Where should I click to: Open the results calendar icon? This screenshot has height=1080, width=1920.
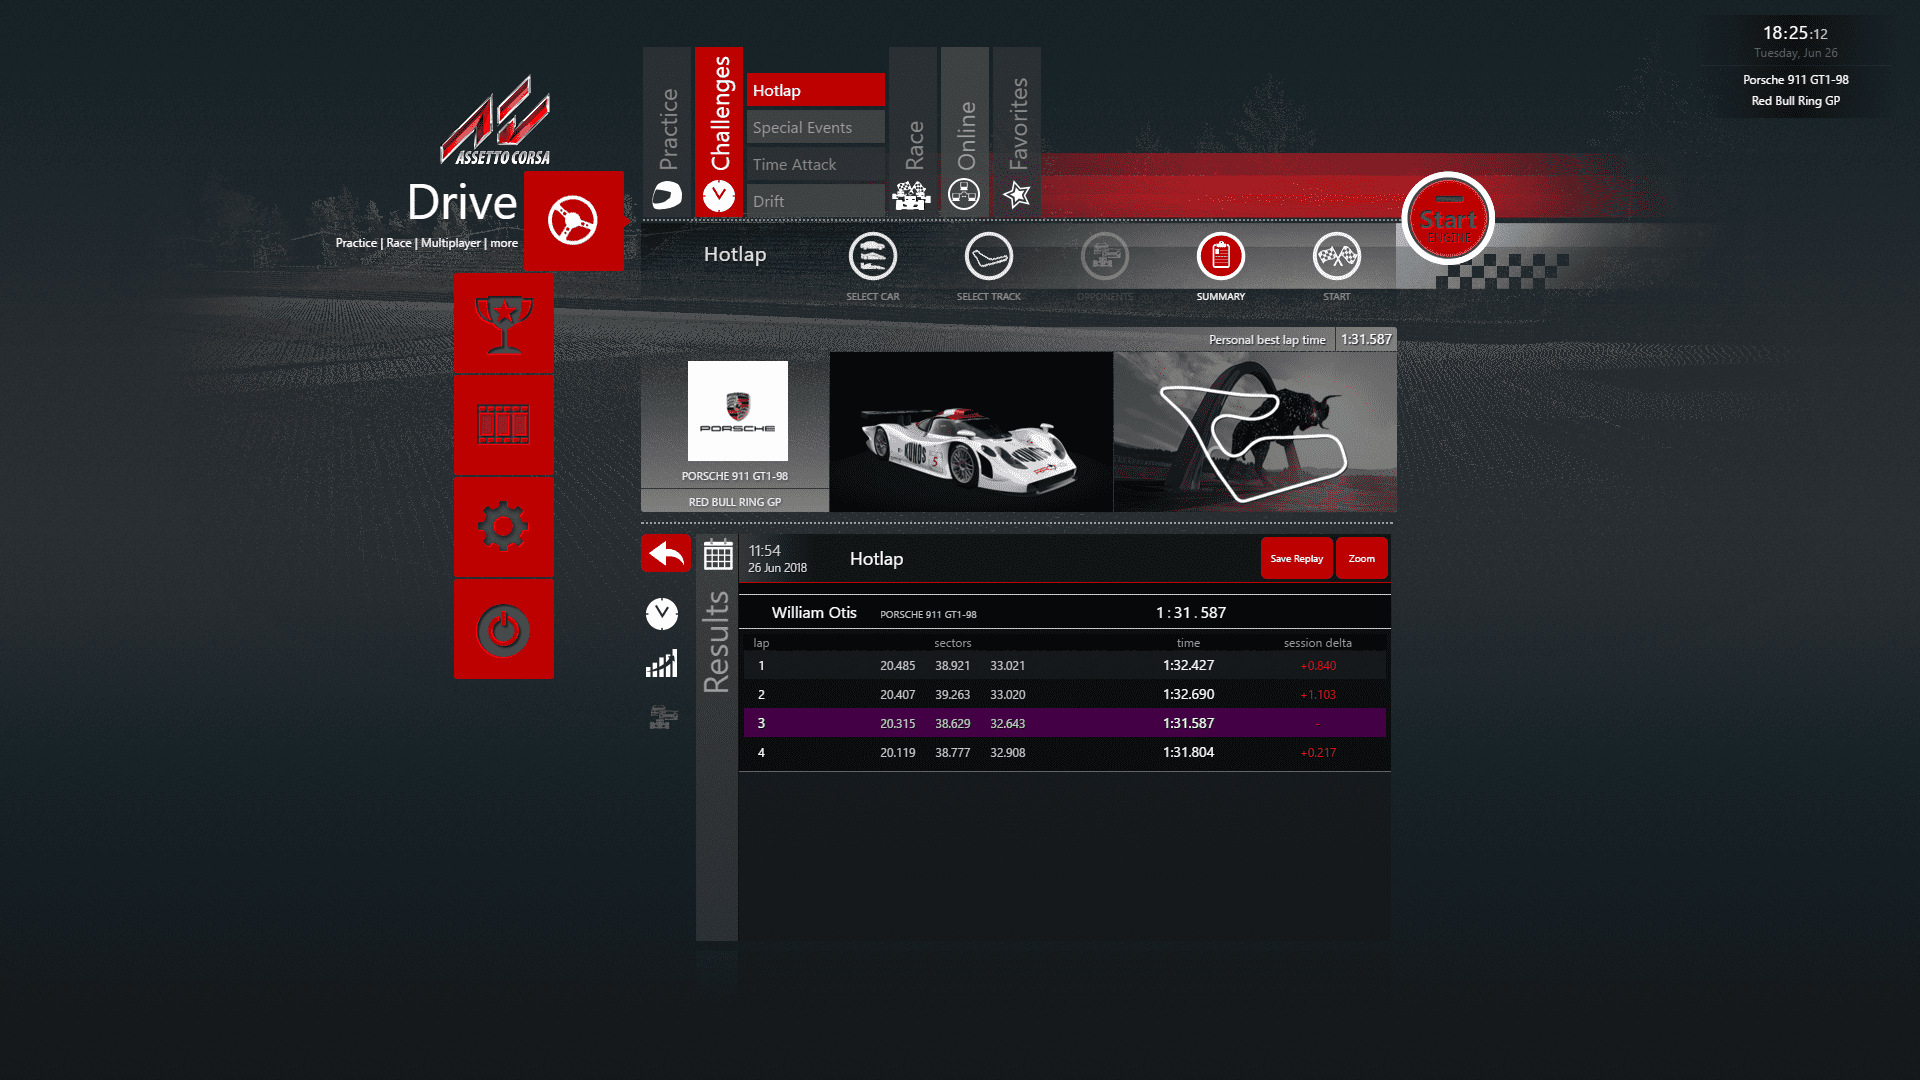pyautogui.click(x=718, y=554)
